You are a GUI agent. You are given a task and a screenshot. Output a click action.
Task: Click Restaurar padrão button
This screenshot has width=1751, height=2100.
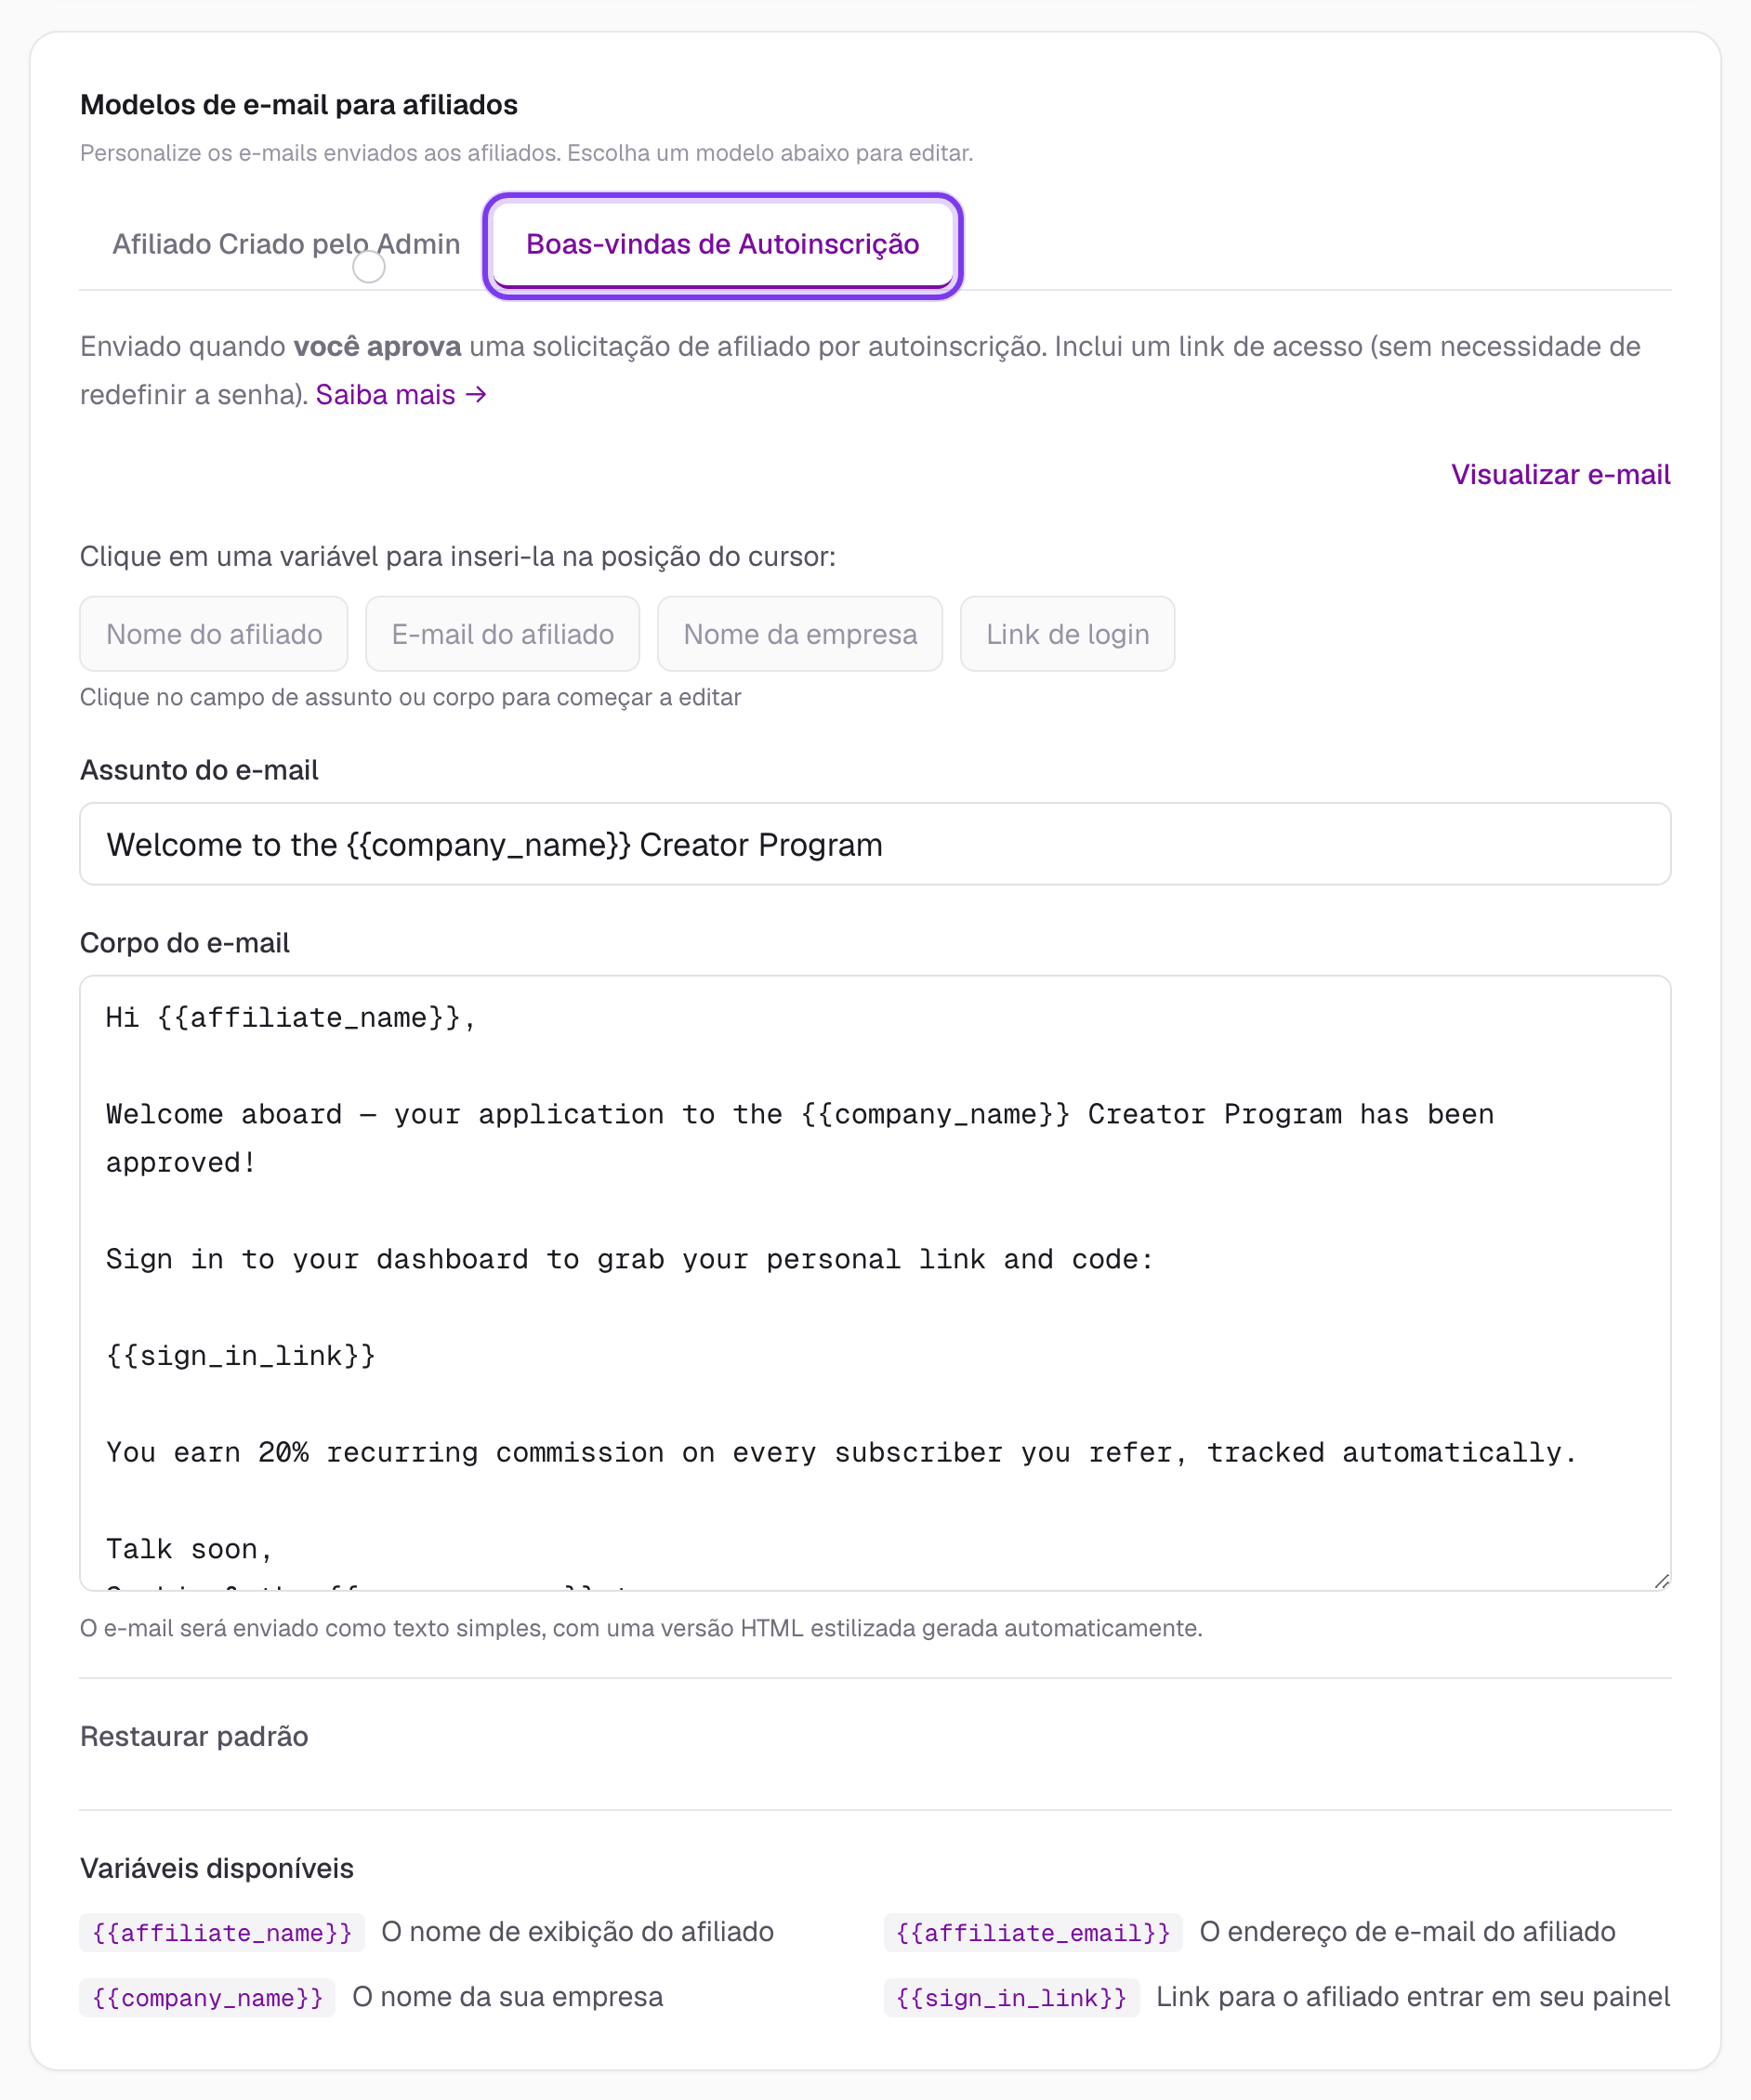click(x=194, y=1736)
